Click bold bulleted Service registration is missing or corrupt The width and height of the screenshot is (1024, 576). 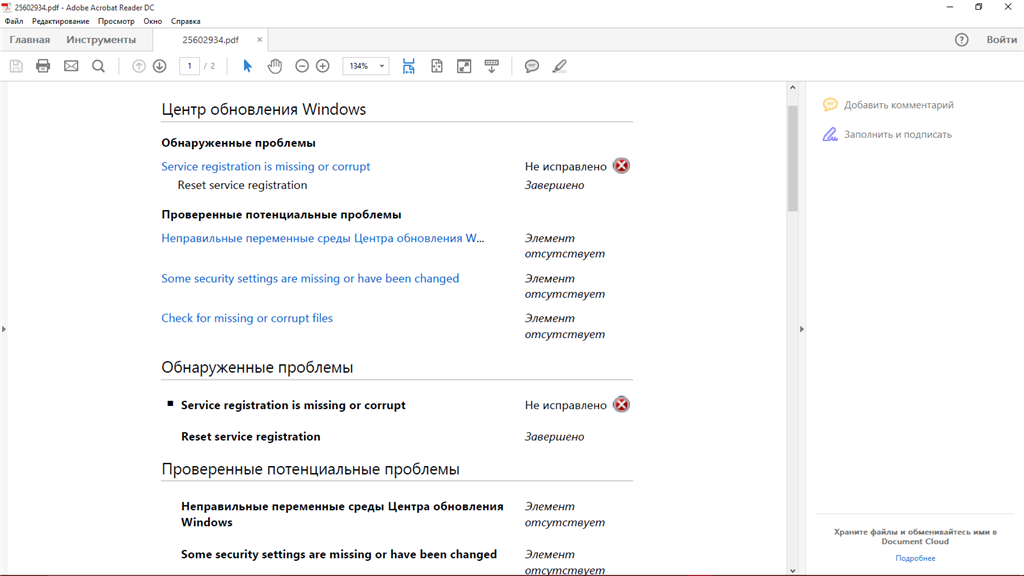point(293,405)
